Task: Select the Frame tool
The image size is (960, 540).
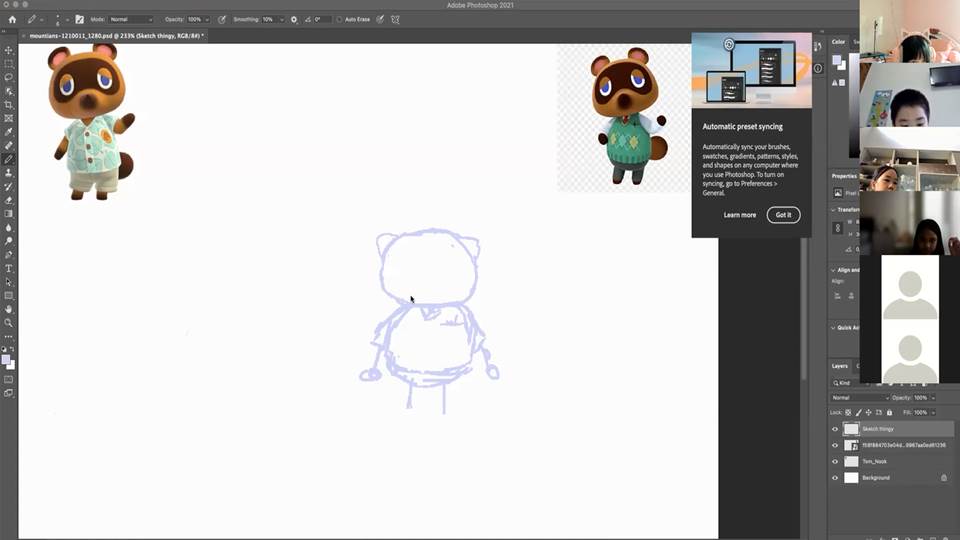Action: coord(9,118)
